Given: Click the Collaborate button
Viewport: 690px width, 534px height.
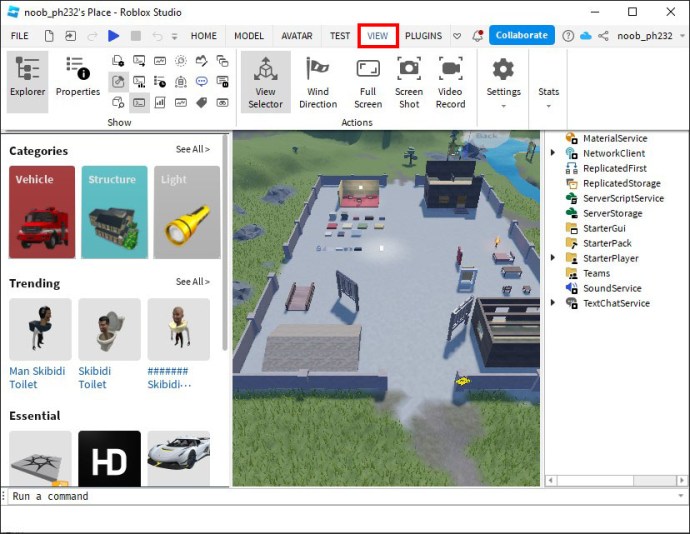Looking at the screenshot, I should (x=521, y=36).
